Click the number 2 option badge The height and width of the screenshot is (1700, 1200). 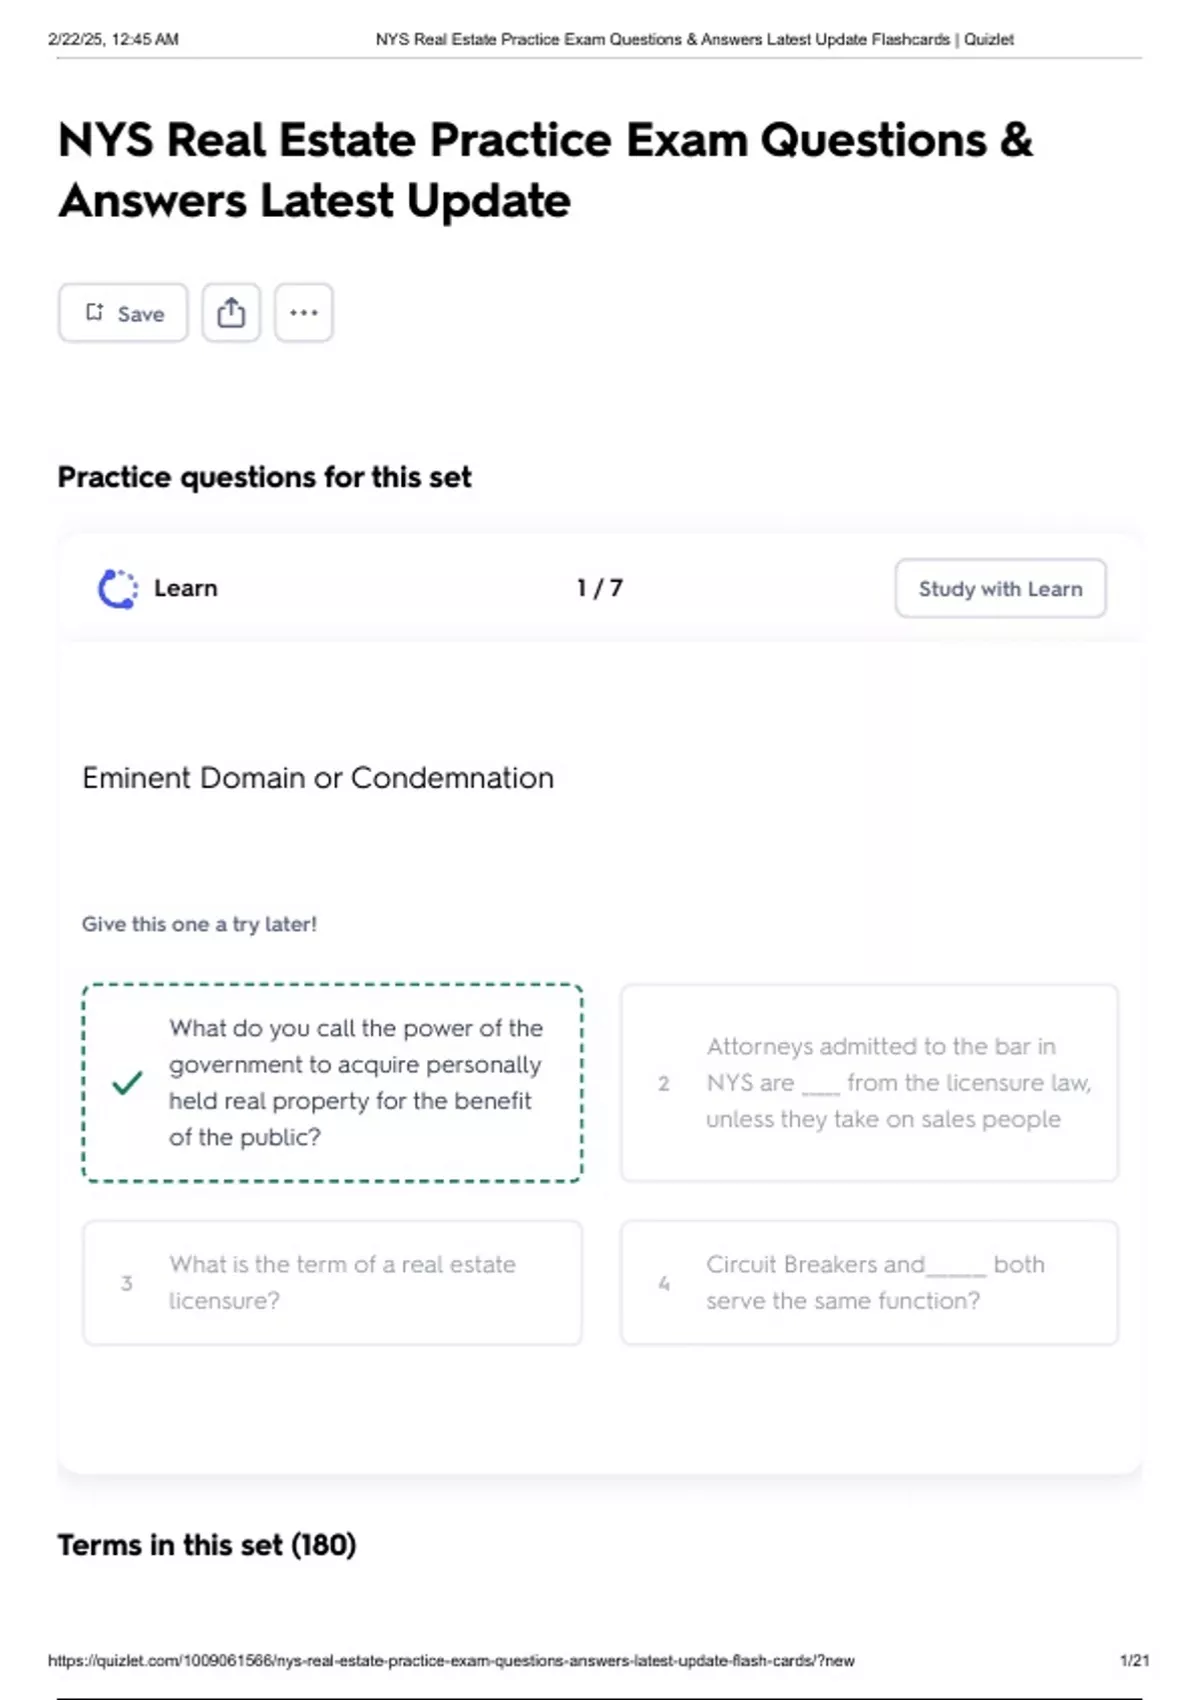[x=664, y=1083]
